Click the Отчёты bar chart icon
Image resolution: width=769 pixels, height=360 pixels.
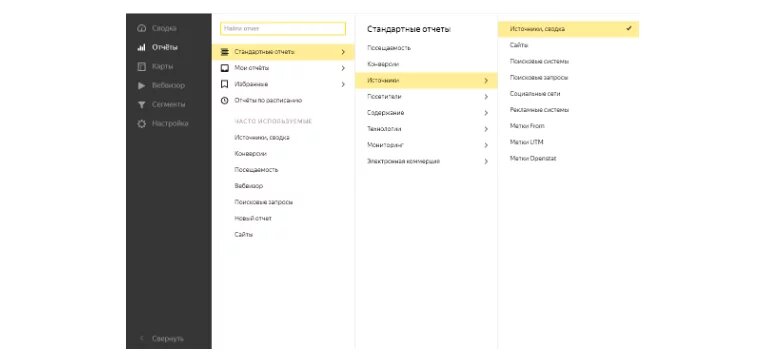click(142, 48)
